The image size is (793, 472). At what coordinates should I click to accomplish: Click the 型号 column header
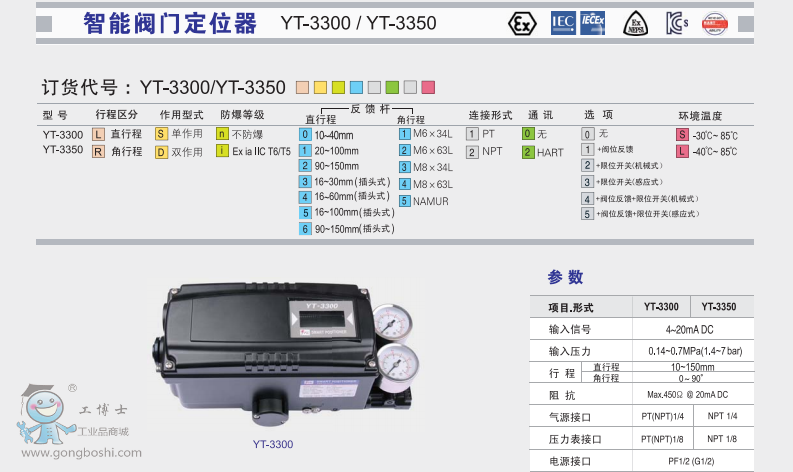[x=55, y=115]
